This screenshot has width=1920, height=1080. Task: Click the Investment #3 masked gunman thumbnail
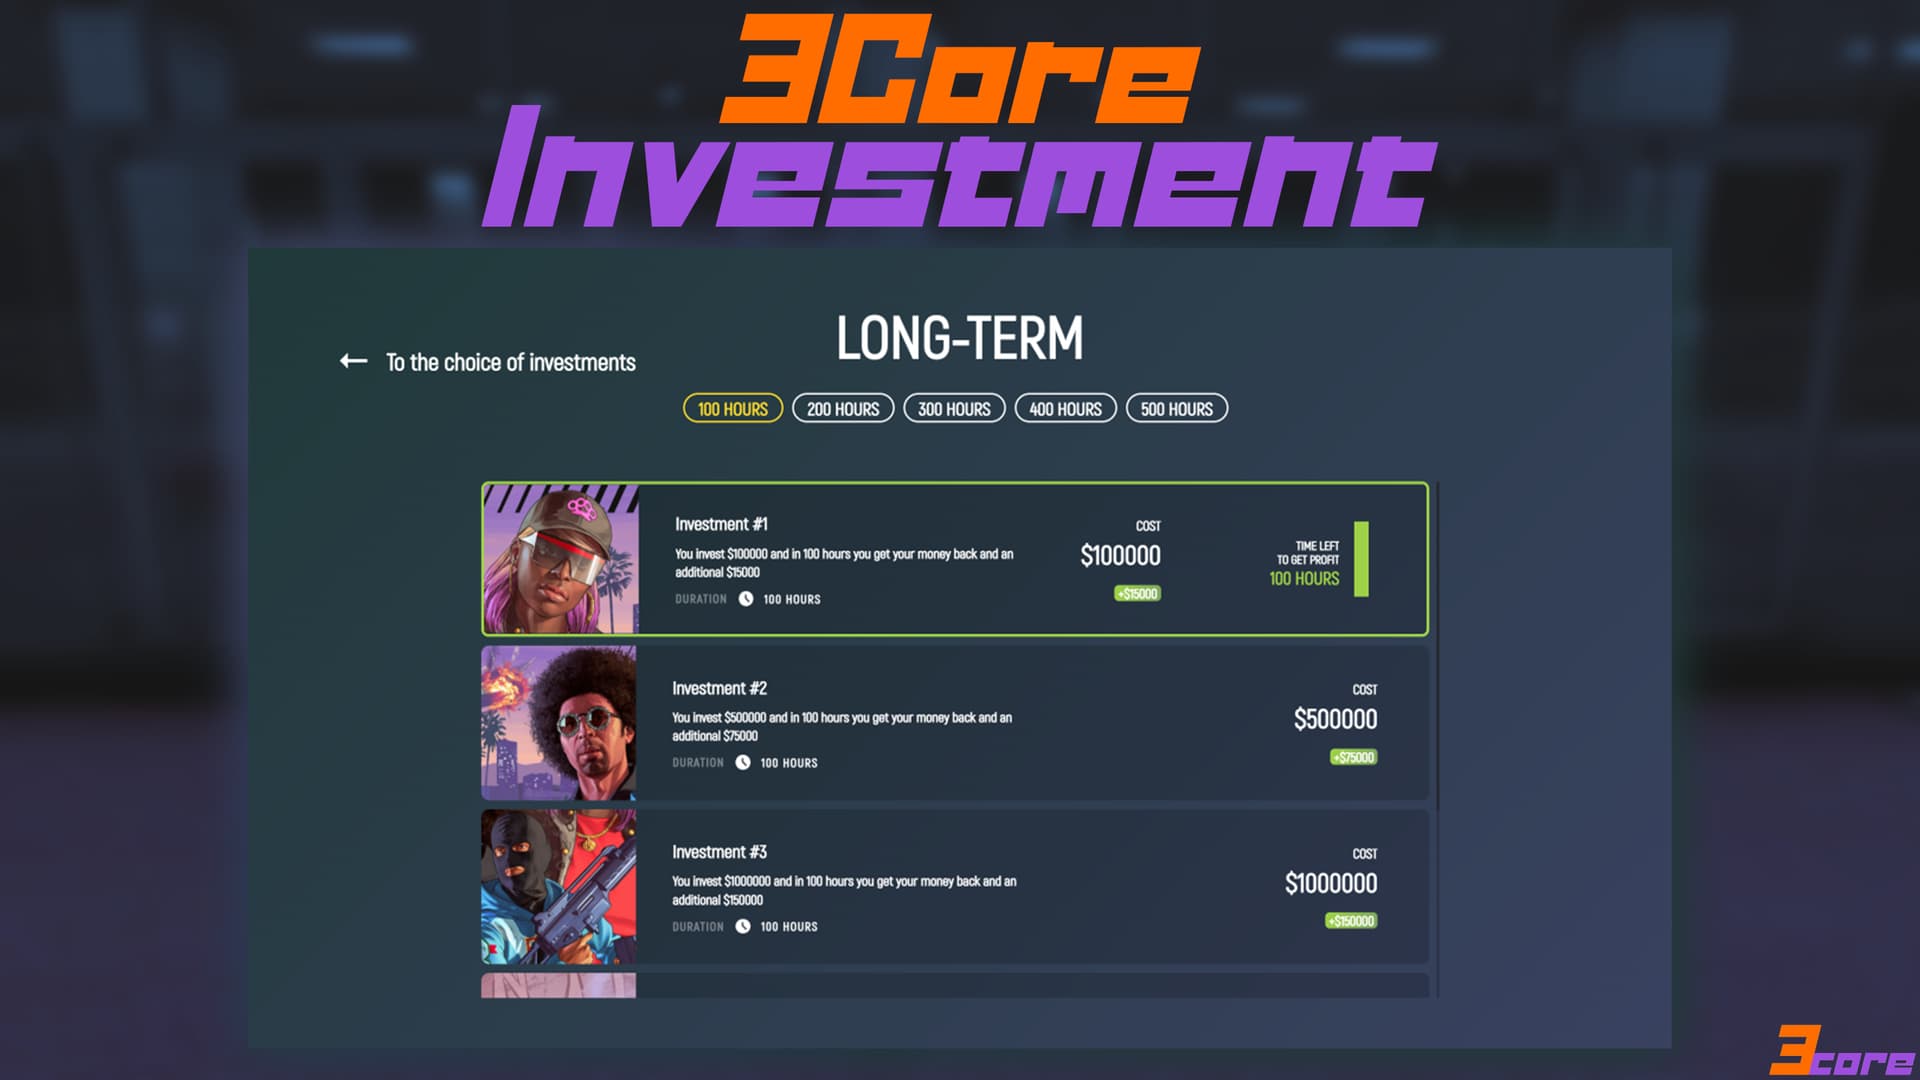[558, 886]
